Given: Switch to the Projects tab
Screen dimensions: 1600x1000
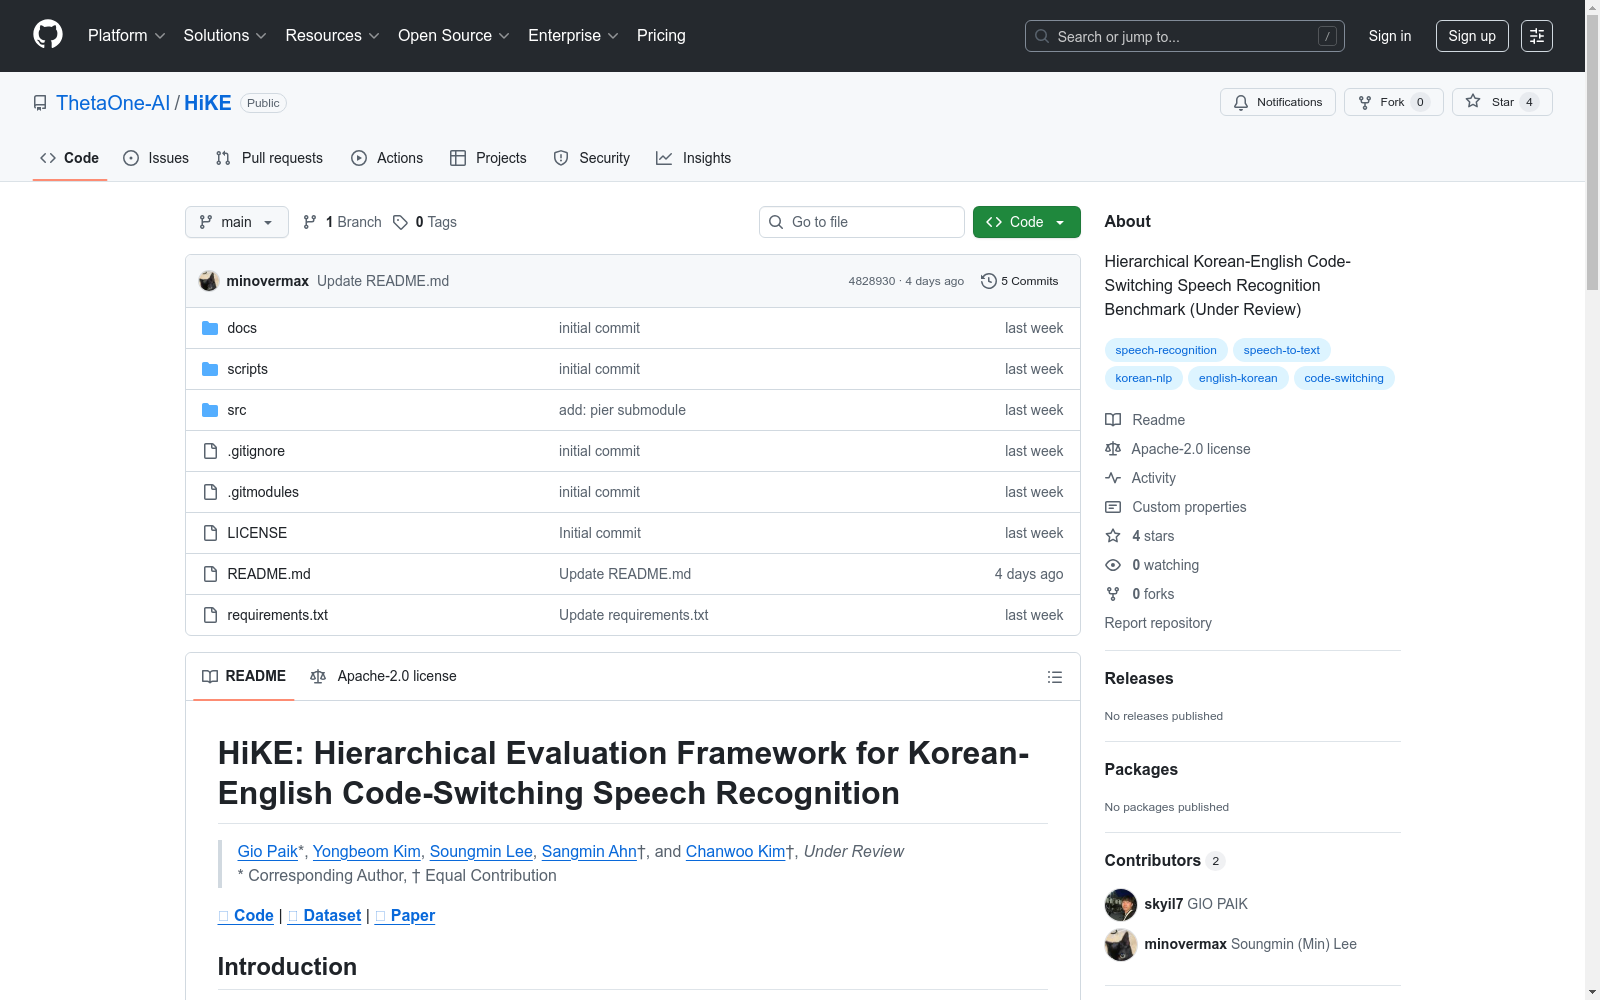Looking at the screenshot, I should click(488, 158).
